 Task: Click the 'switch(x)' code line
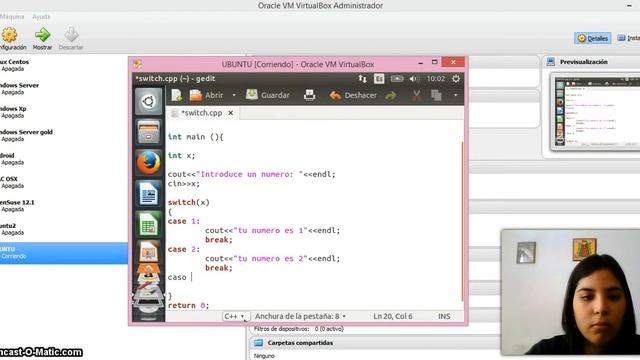point(189,202)
